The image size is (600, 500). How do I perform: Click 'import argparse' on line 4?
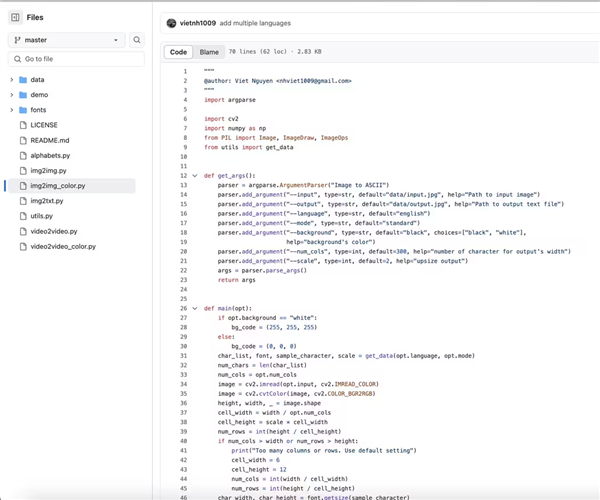pos(230,100)
